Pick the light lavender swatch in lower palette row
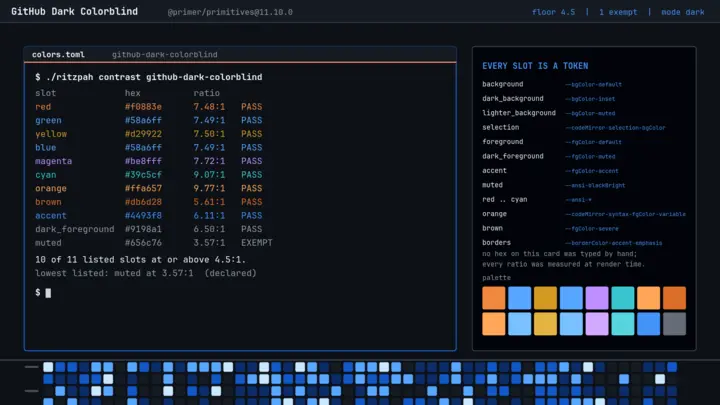This screenshot has width=720, height=405. point(596,324)
